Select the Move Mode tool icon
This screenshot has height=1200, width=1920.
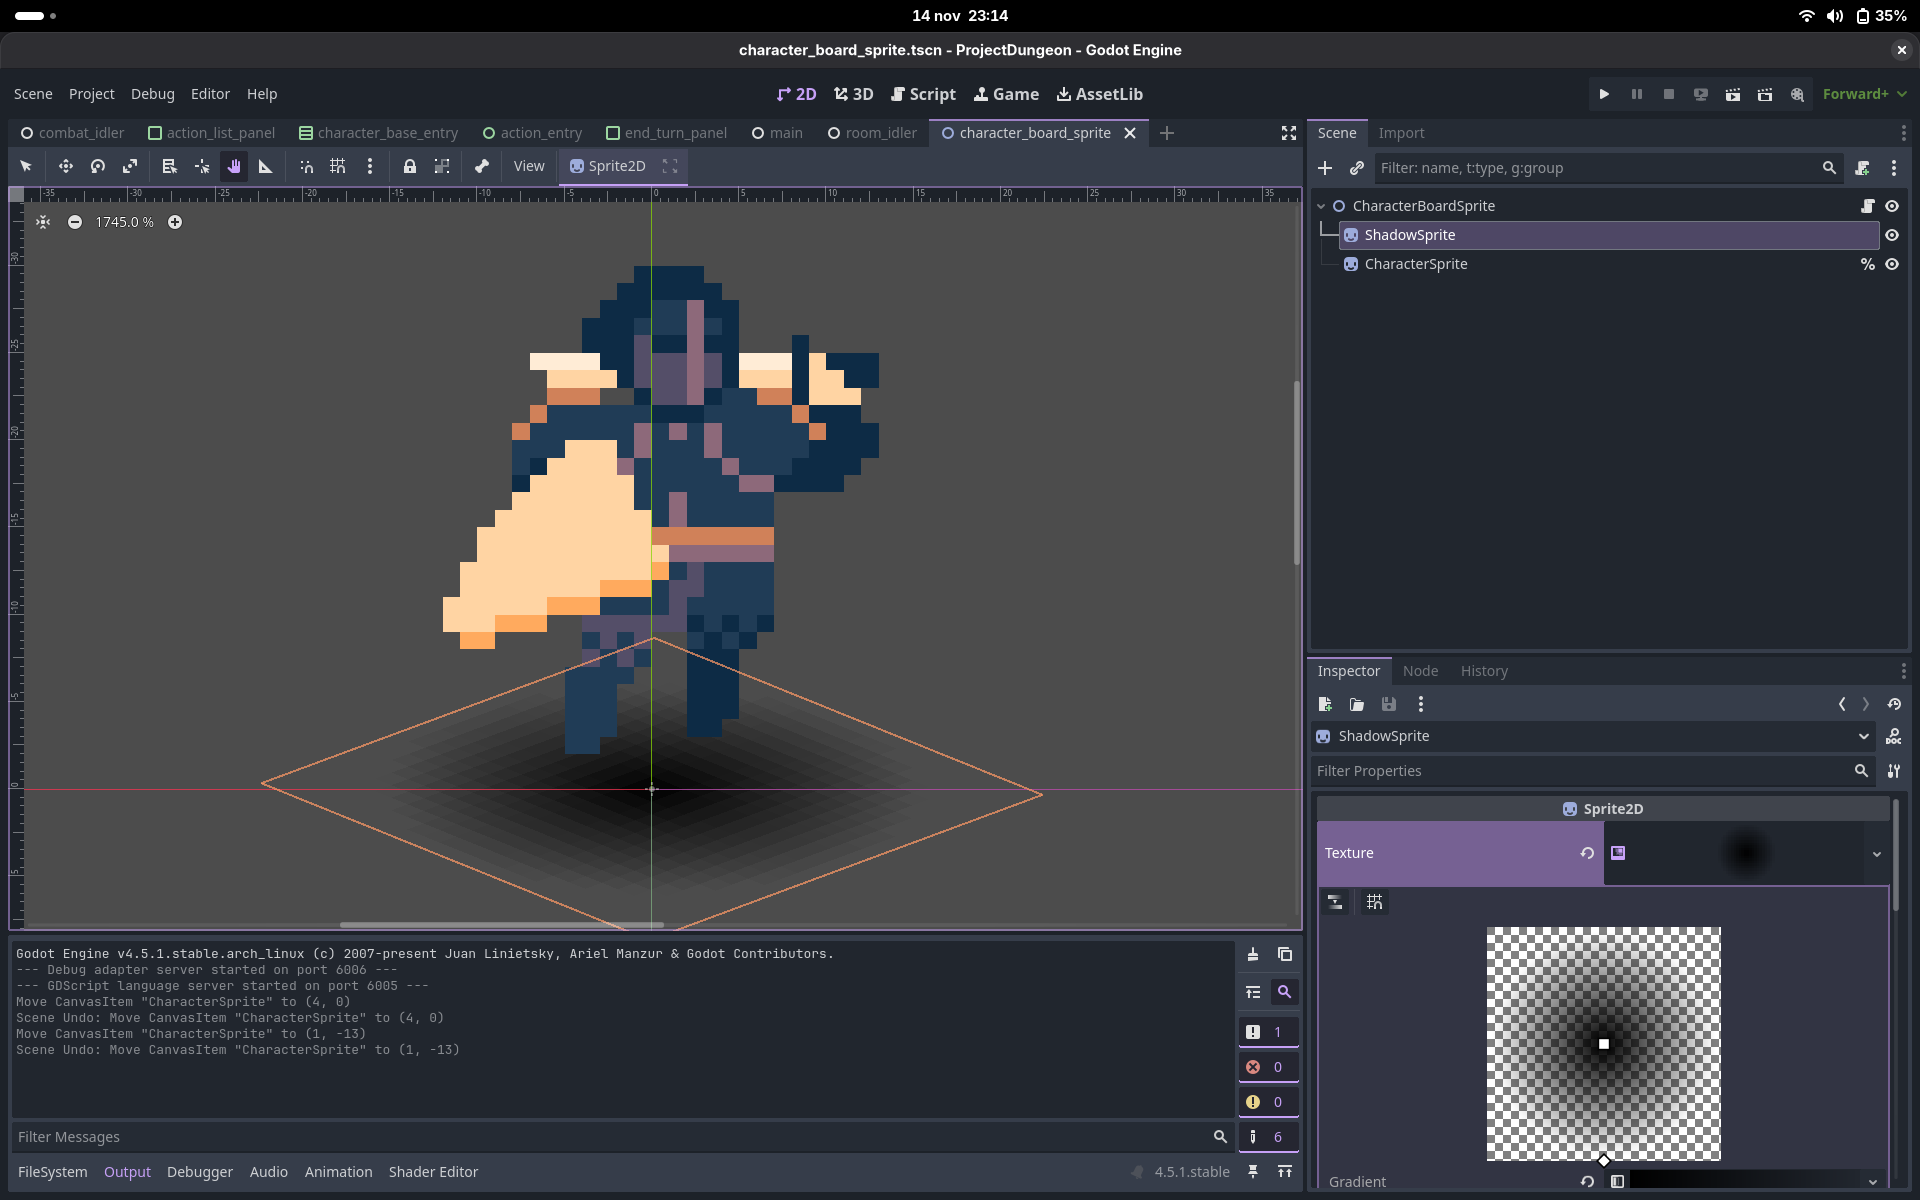pyautogui.click(x=66, y=166)
